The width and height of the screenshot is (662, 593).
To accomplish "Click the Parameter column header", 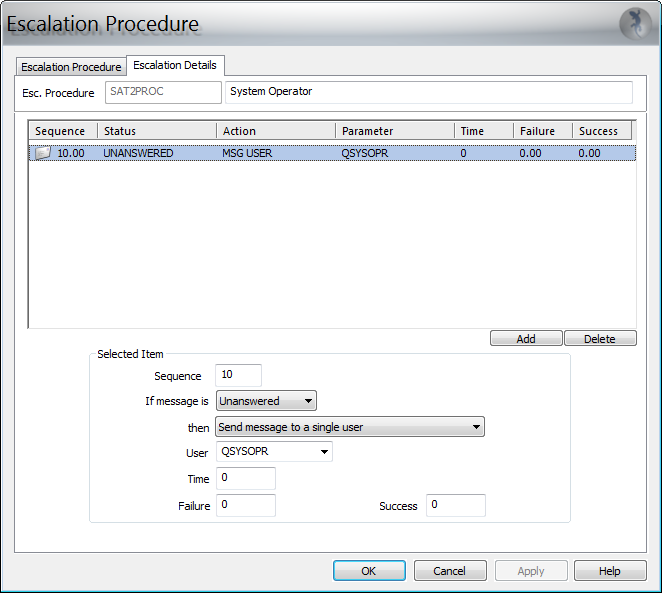I will click(x=394, y=131).
